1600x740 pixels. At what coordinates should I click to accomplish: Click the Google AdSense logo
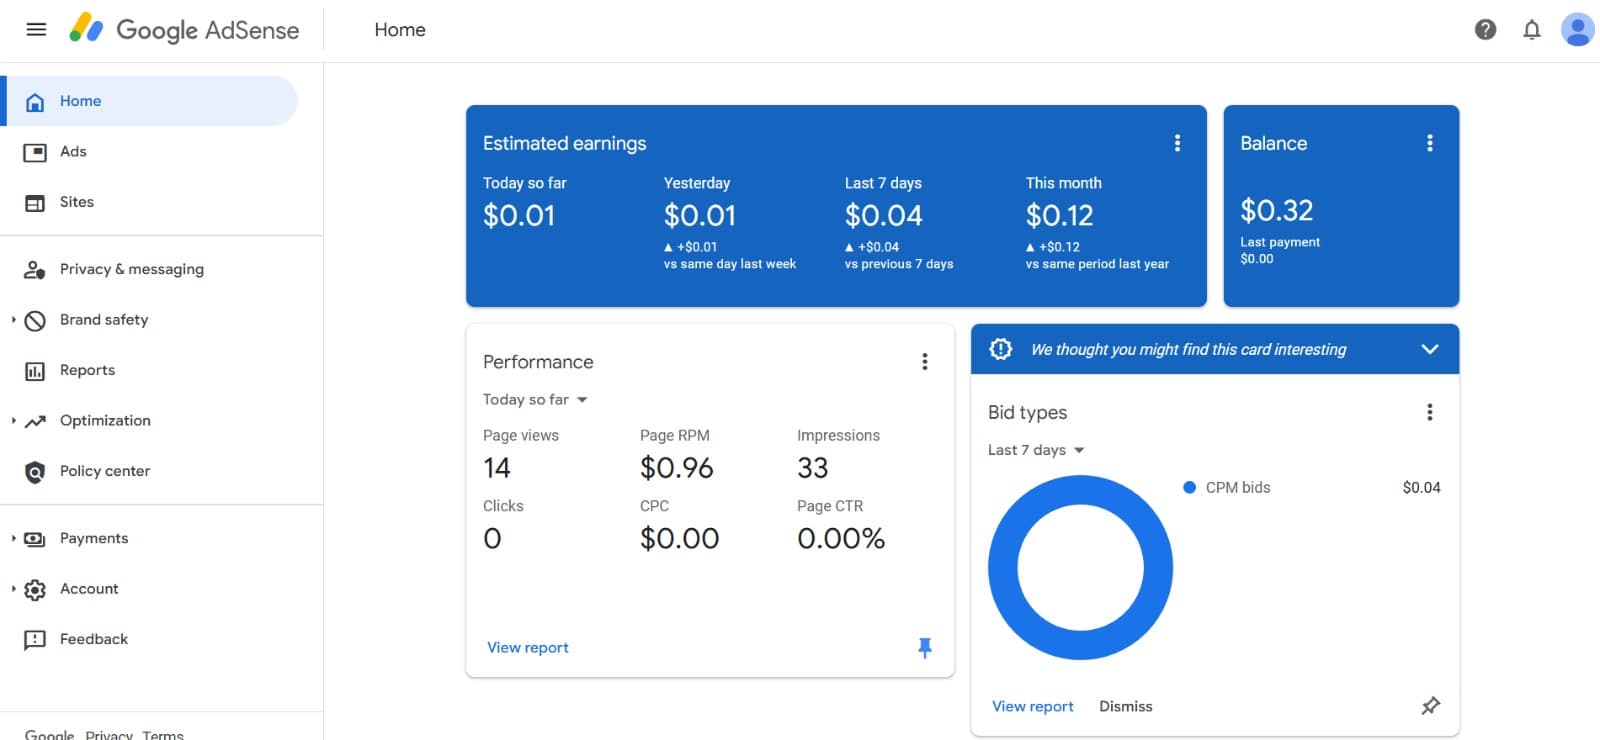185,30
